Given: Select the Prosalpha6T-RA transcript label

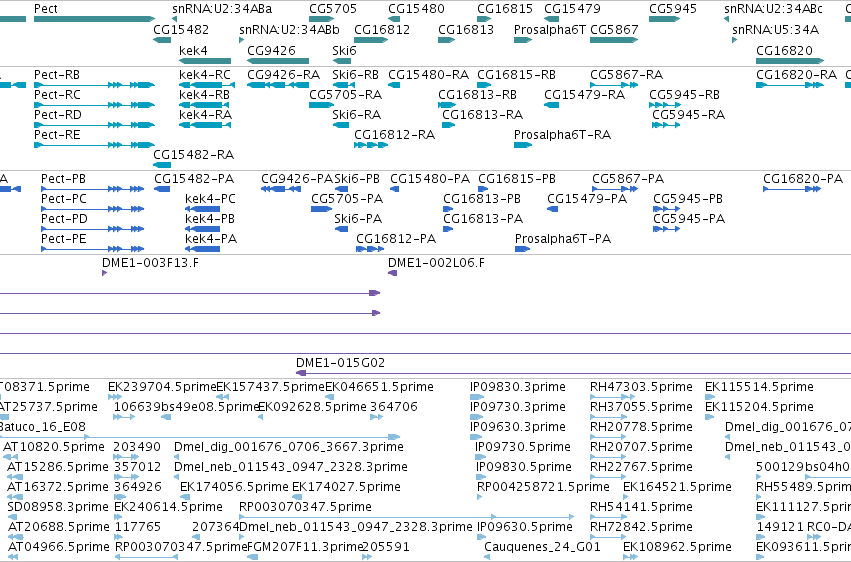Looking at the screenshot, I should click(x=562, y=135).
